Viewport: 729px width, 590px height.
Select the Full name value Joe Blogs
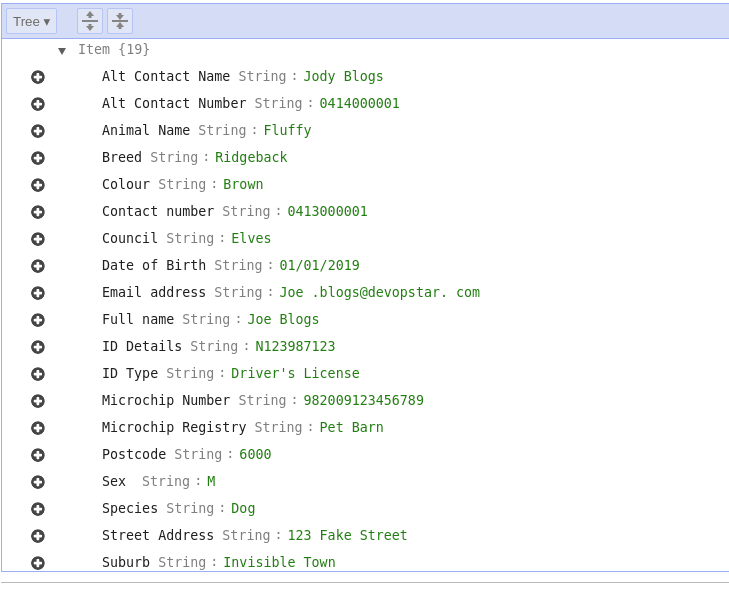(x=283, y=320)
